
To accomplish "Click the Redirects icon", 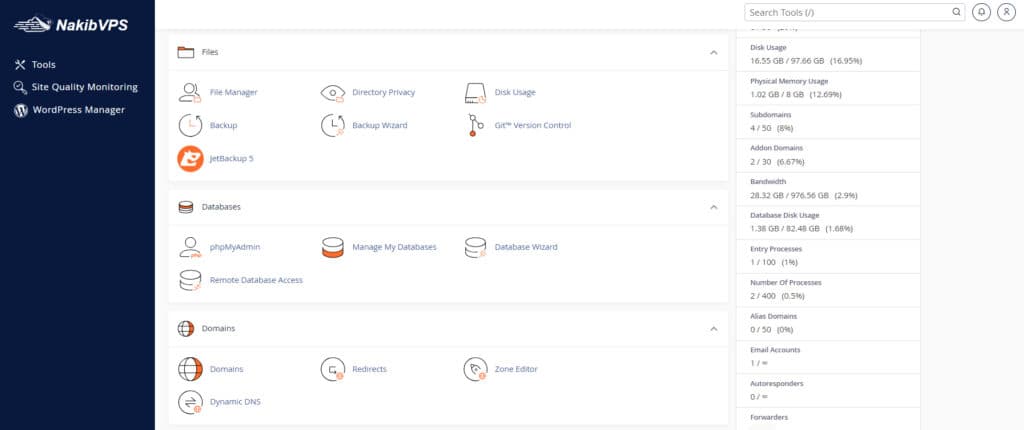I will click(332, 369).
